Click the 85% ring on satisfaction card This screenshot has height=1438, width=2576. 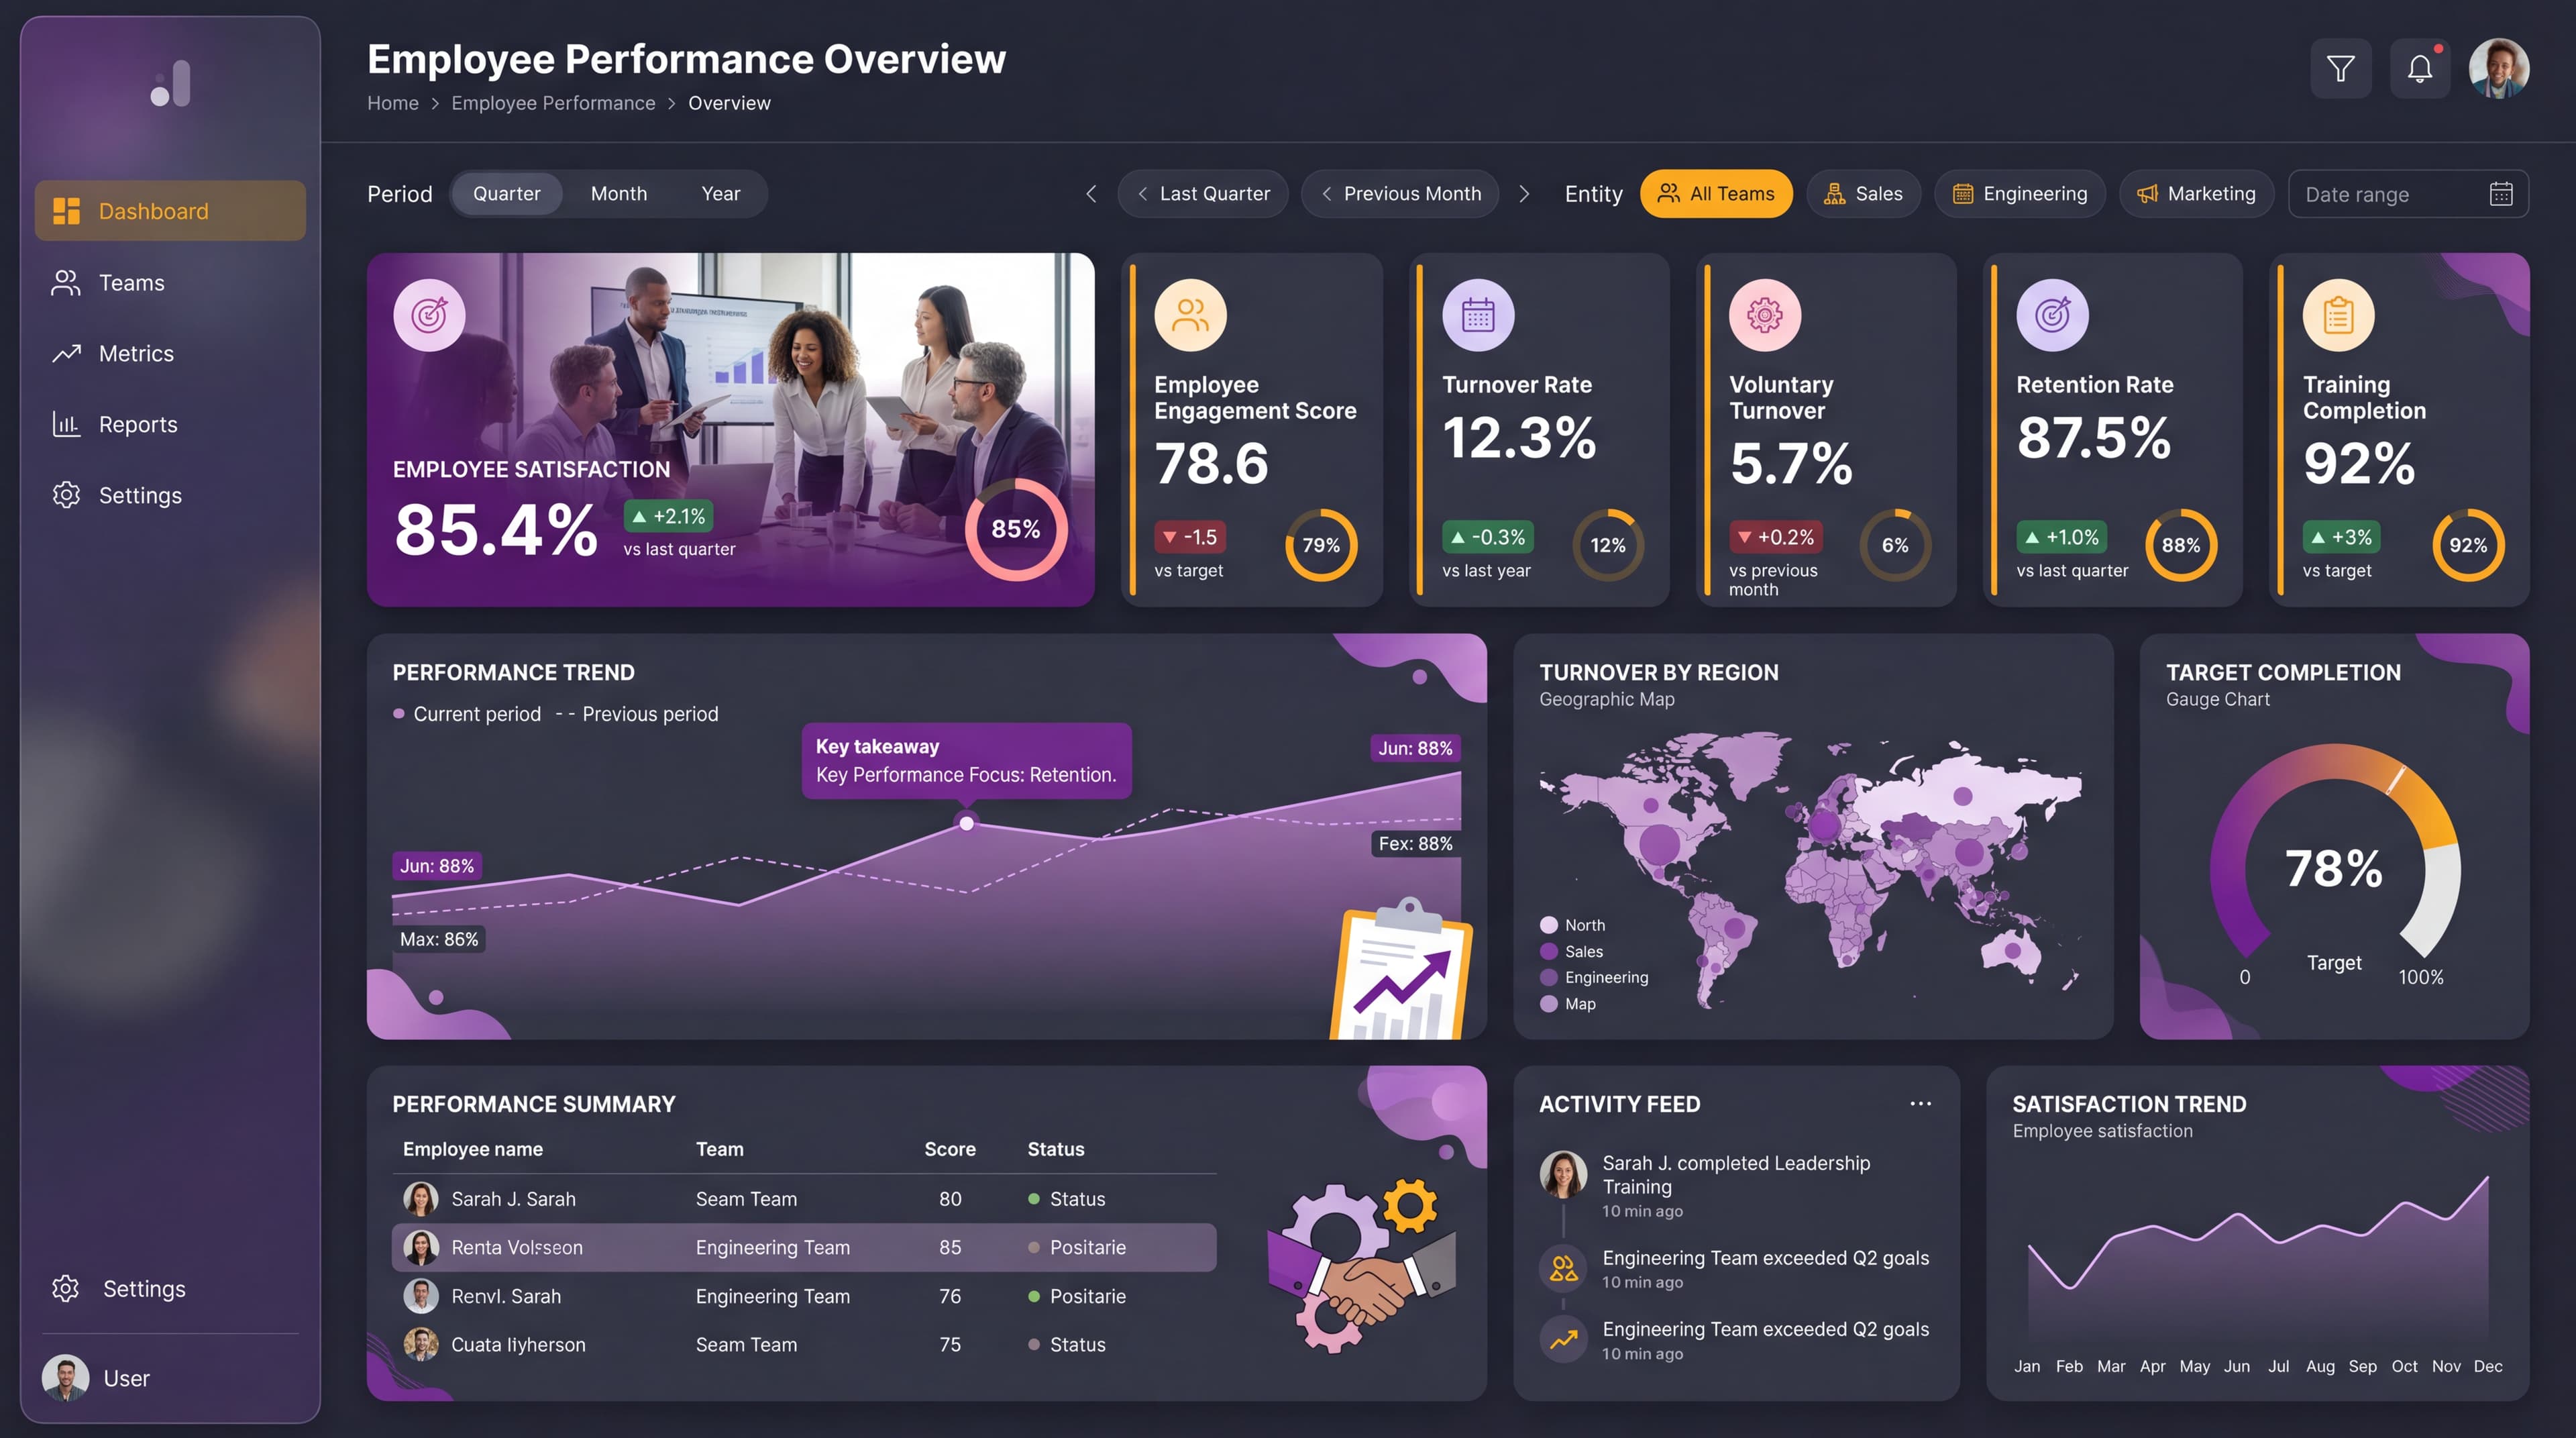point(1016,529)
